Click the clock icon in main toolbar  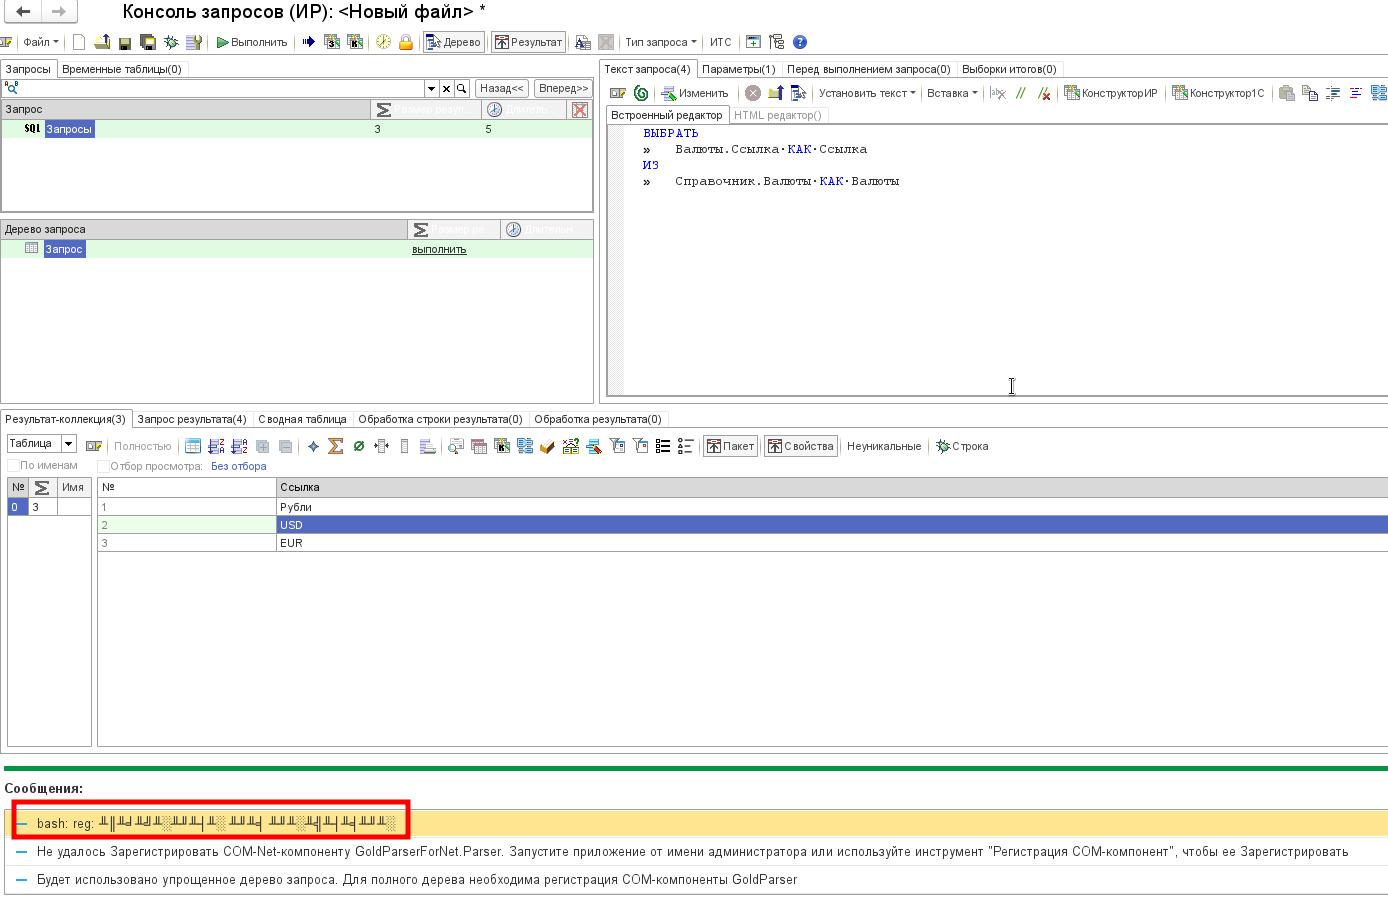[383, 42]
